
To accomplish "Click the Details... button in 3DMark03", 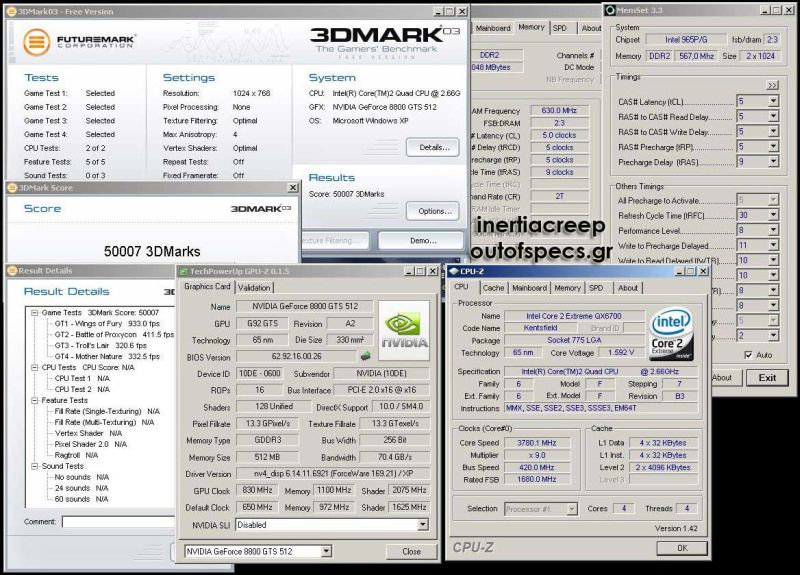I will tap(433, 147).
